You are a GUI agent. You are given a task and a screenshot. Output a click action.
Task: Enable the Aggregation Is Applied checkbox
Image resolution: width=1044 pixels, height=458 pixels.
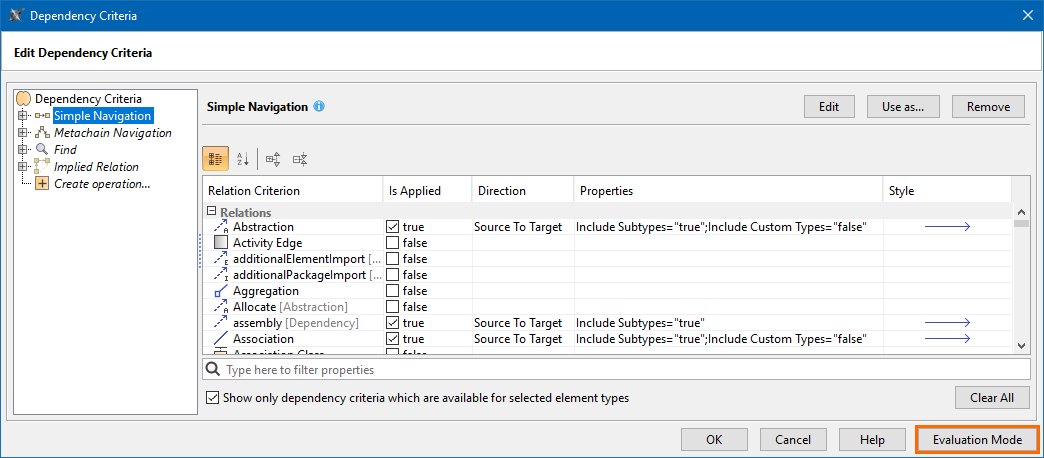(x=393, y=291)
